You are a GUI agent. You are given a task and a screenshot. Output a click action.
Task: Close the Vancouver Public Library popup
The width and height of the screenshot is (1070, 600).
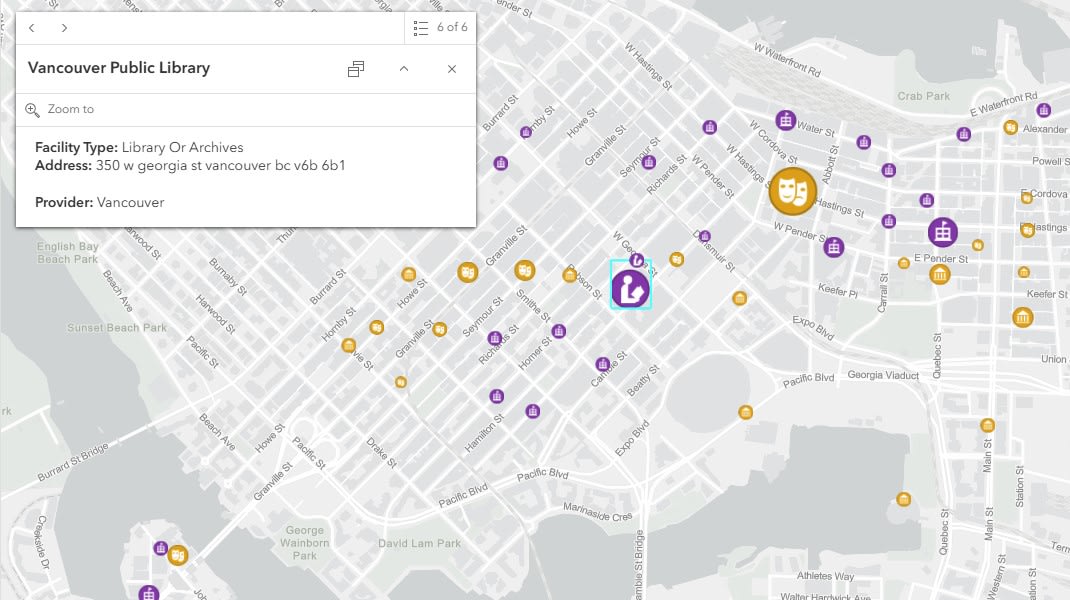click(x=452, y=69)
